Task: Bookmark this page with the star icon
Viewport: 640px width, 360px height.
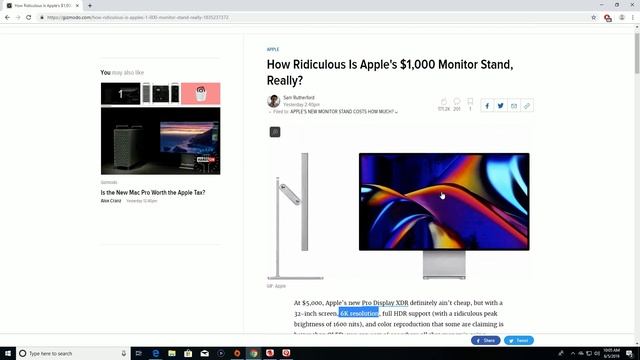Action: tap(594, 18)
